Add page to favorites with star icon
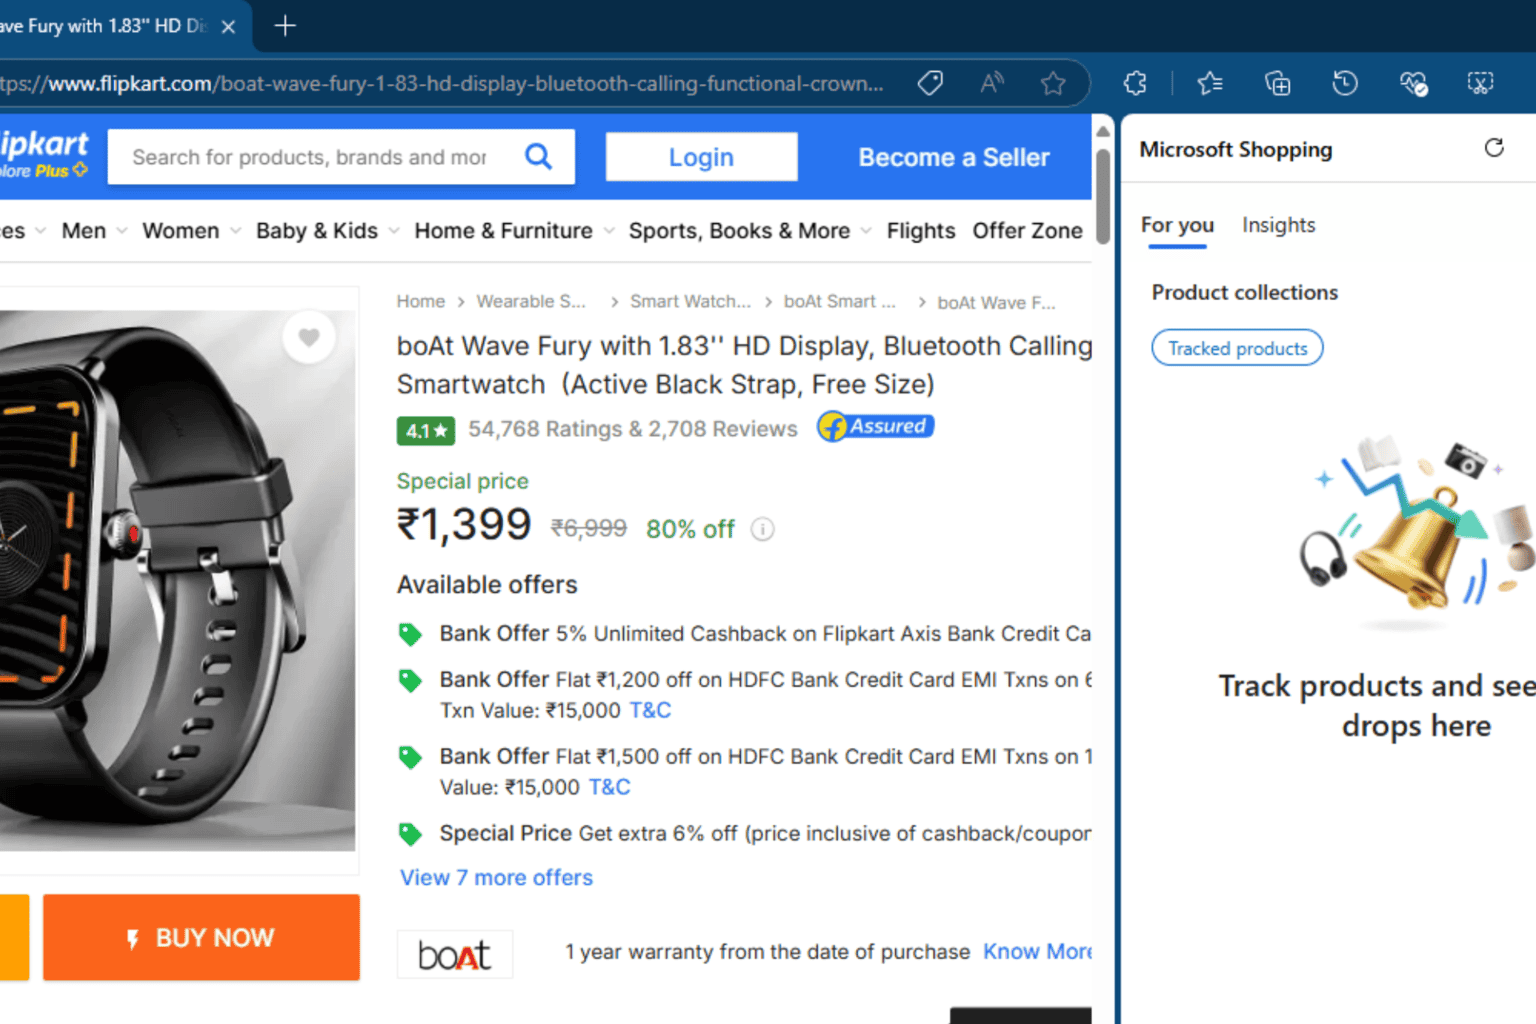 click(1053, 83)
